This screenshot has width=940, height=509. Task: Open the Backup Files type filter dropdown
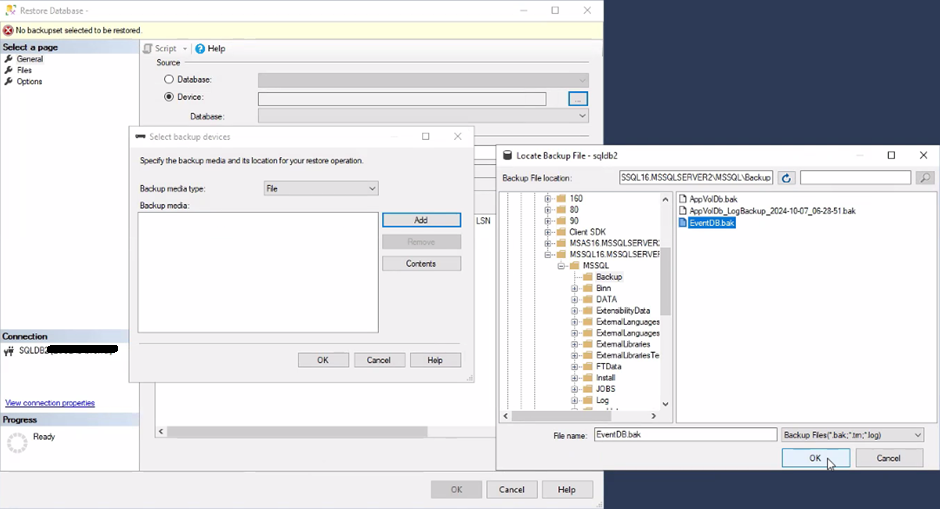[x=852, y=435]
